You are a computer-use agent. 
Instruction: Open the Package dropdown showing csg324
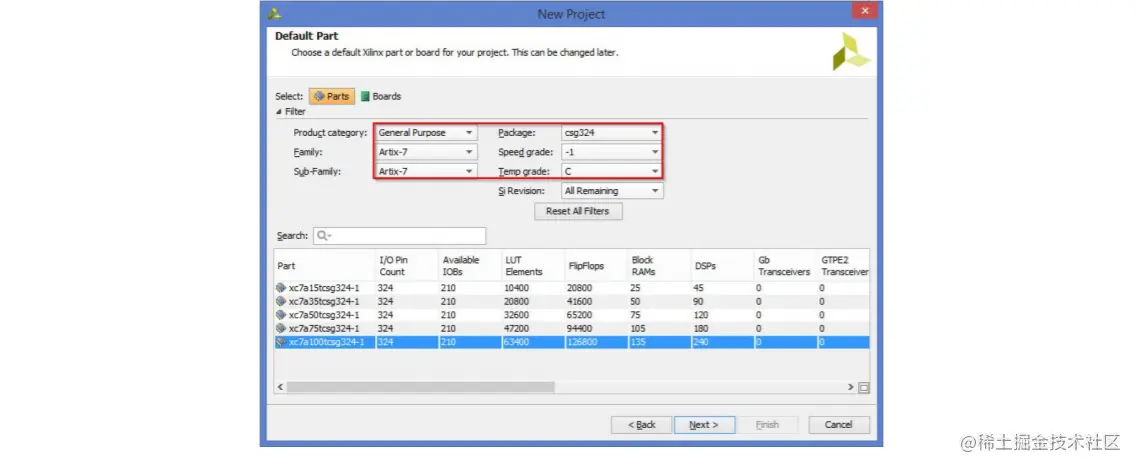tap(612, 133)
